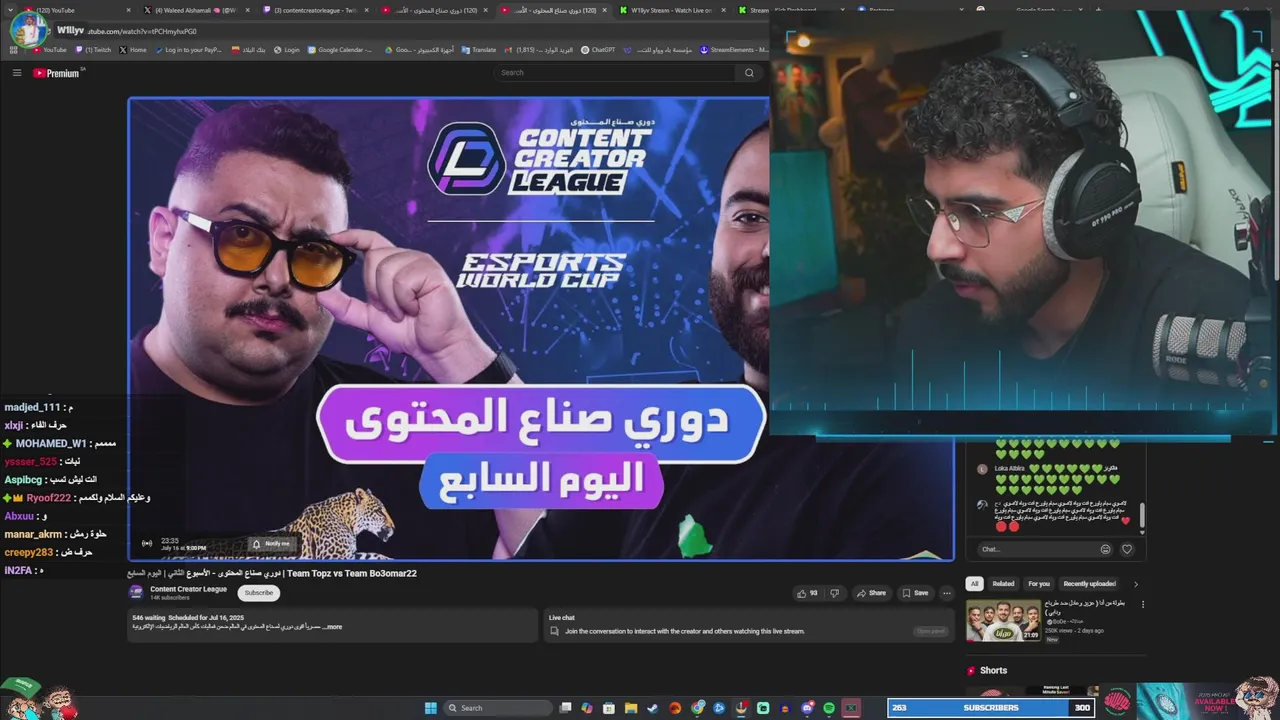Open the emoji picker in live chat

point(1105,549)
